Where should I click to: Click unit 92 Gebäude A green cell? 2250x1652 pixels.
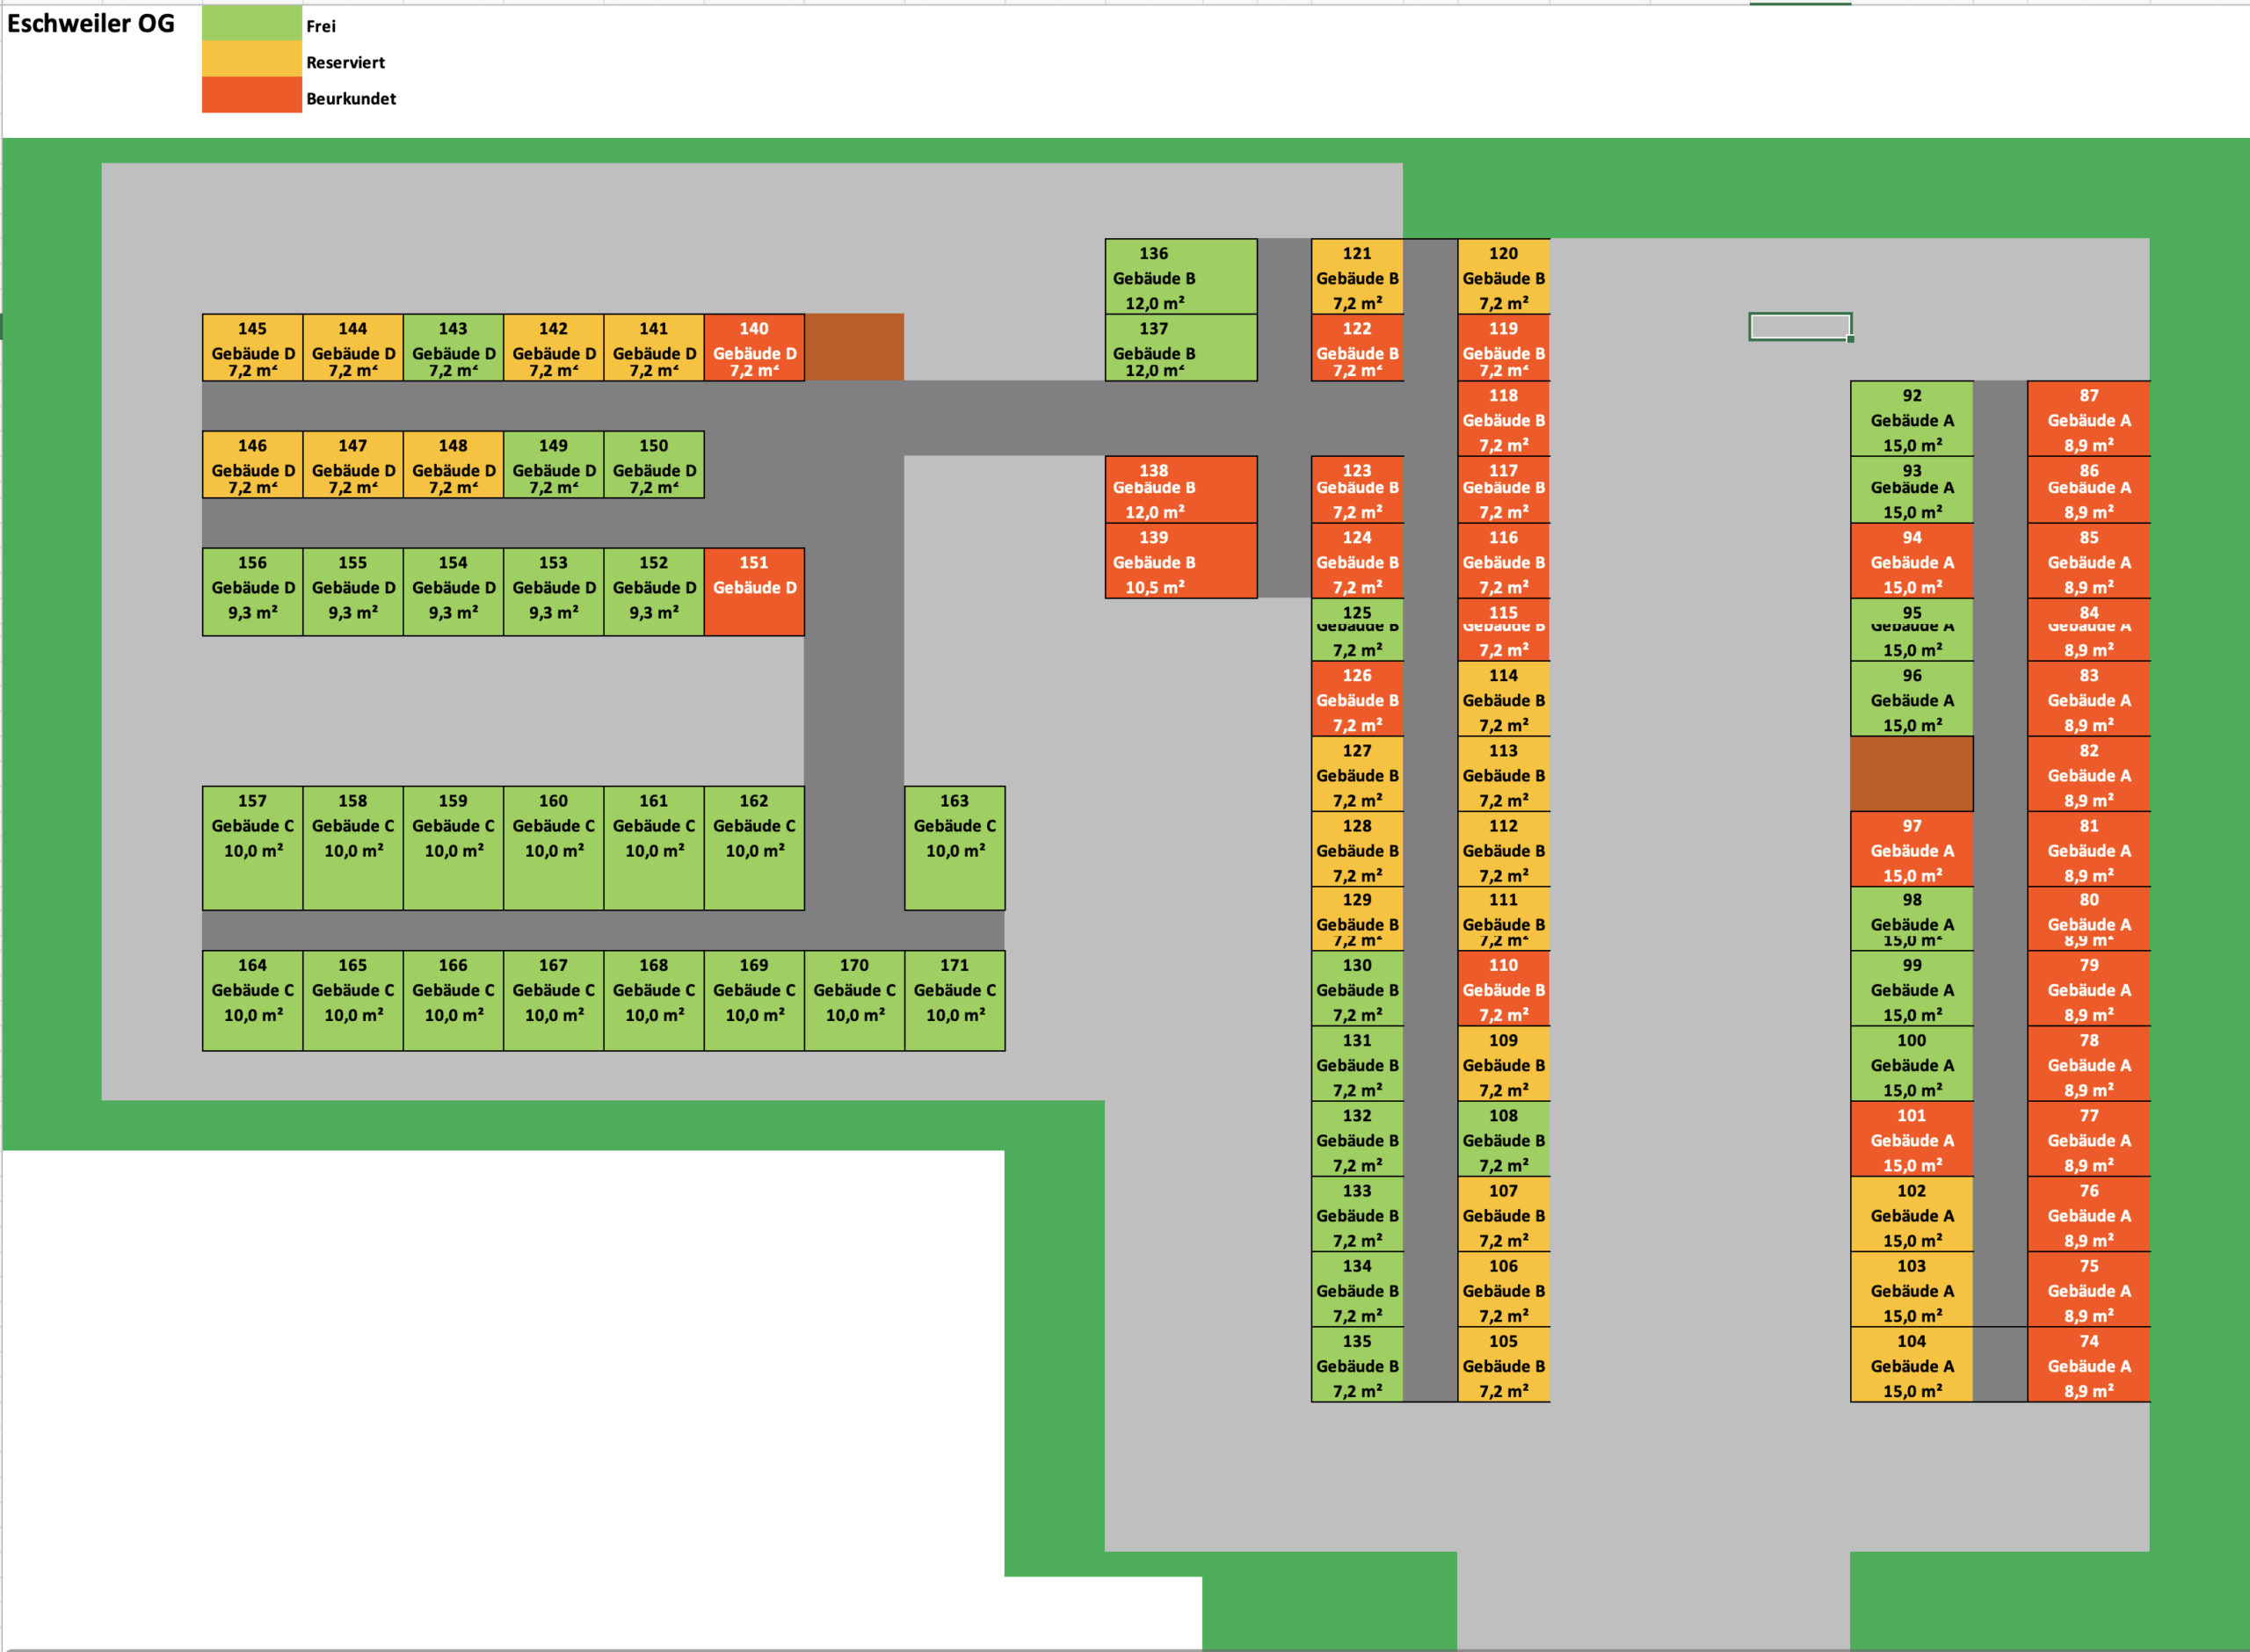point(1911,419)
